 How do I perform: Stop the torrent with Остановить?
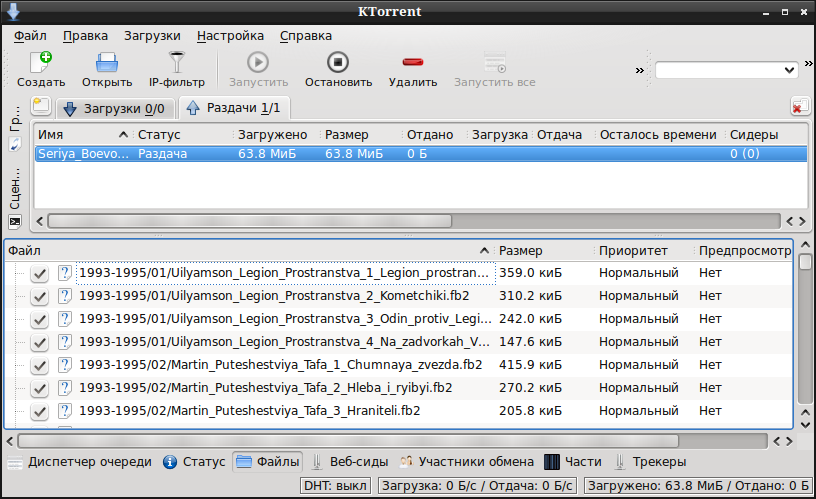(338, 70)
